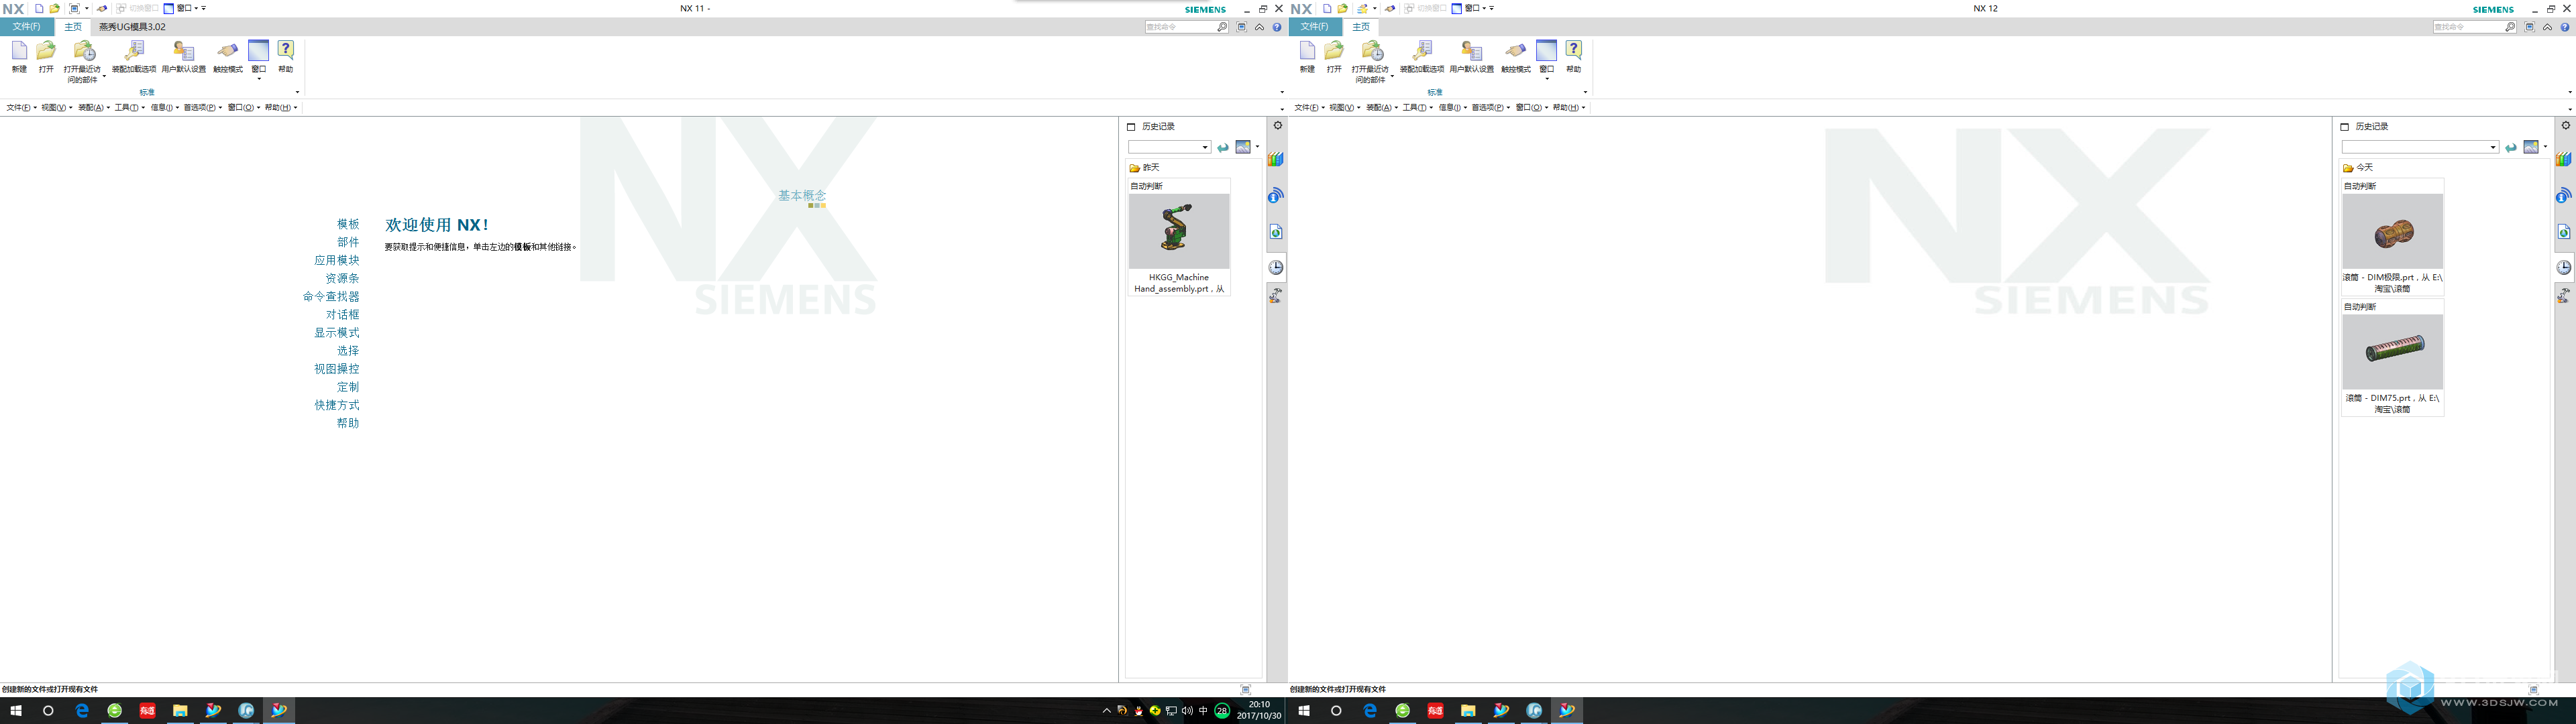Open history filter combo box in NX 11 panel

click(1169, 148)
